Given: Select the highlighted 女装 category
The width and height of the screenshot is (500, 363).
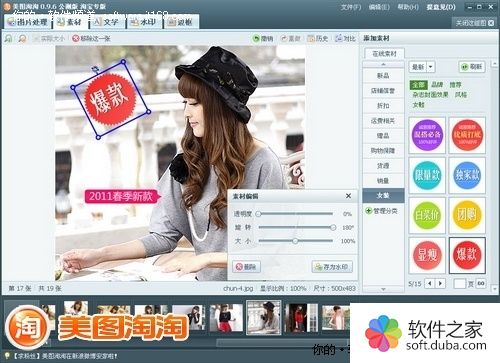Looking at the screenshot, I should tap(383, 196).
